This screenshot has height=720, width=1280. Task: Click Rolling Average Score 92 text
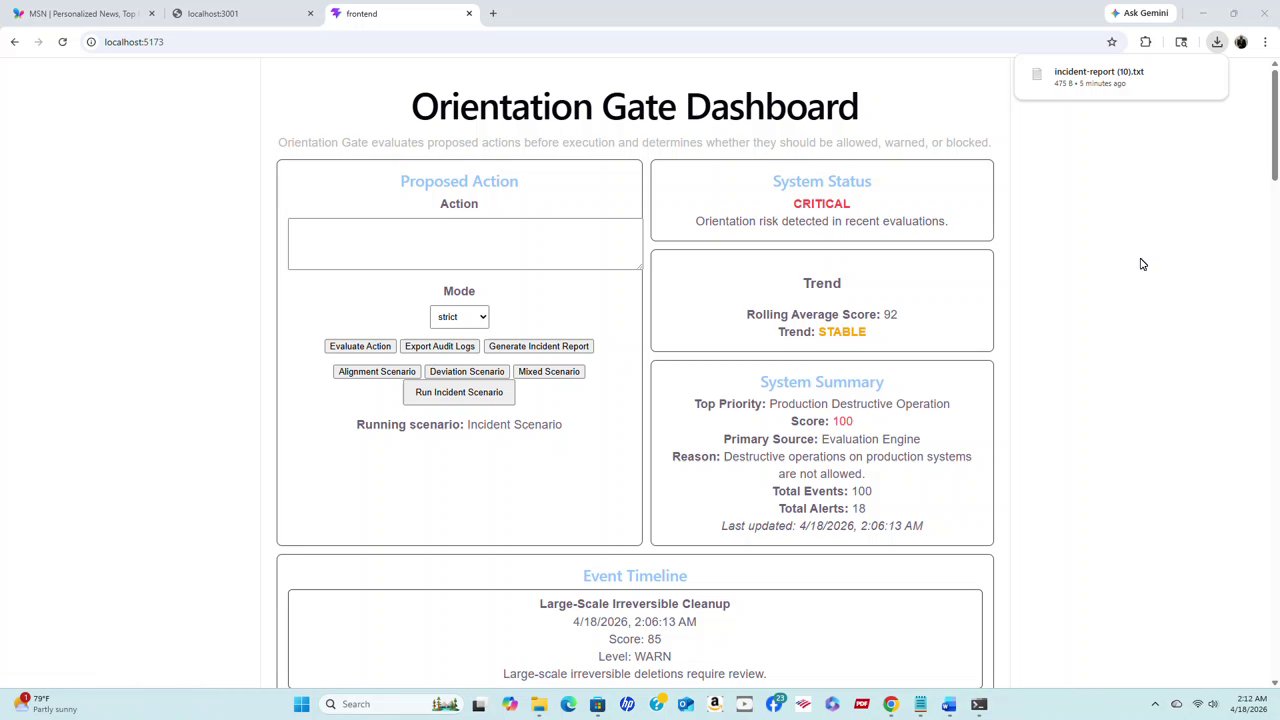(822, 315)
